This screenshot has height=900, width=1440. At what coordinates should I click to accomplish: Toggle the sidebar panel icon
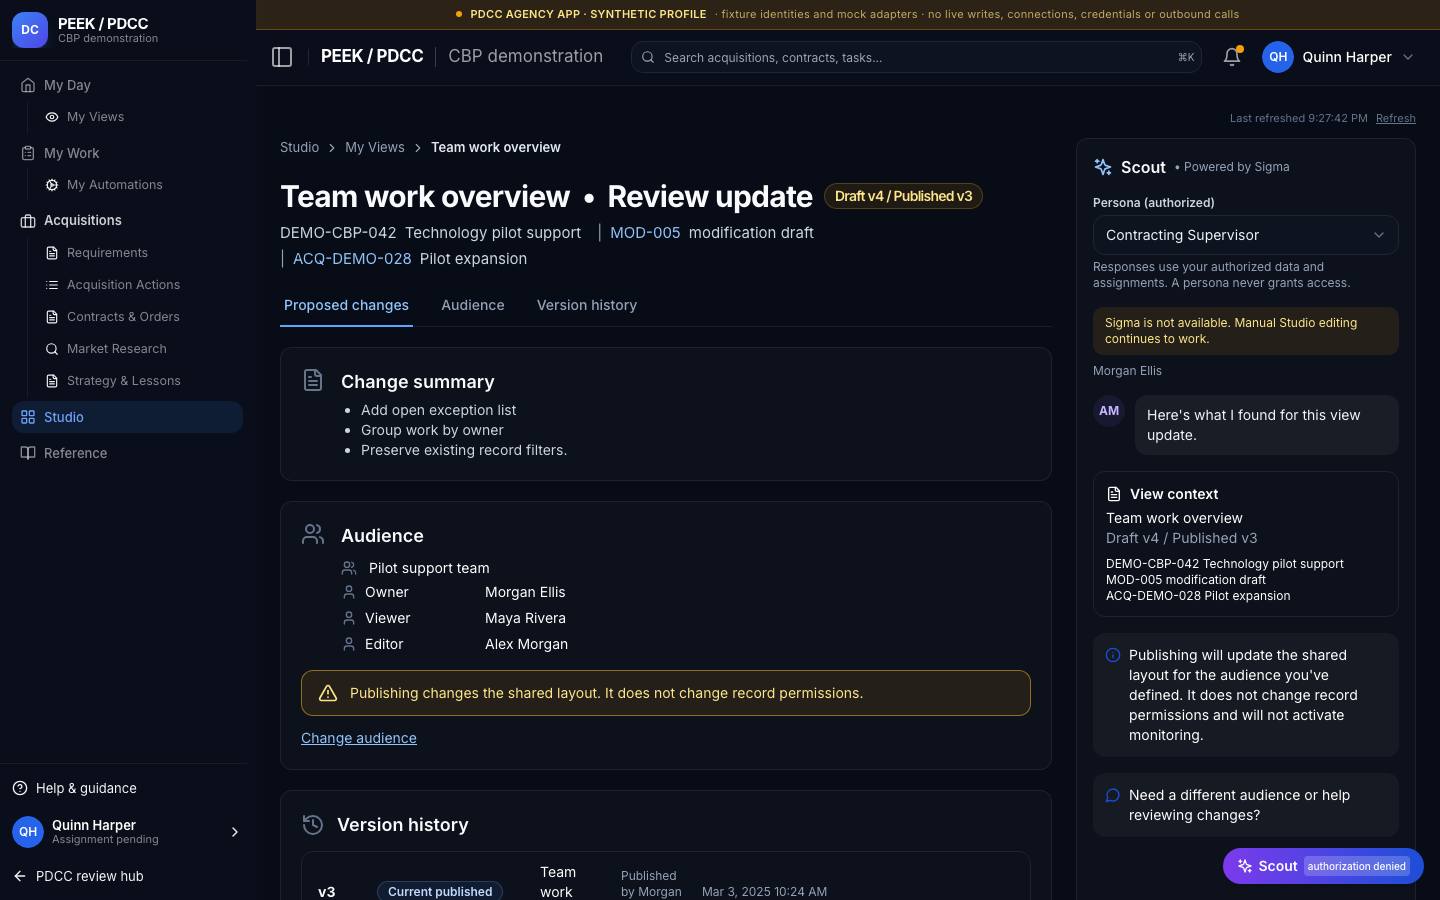pyautogui.click(x=282, y=57)
